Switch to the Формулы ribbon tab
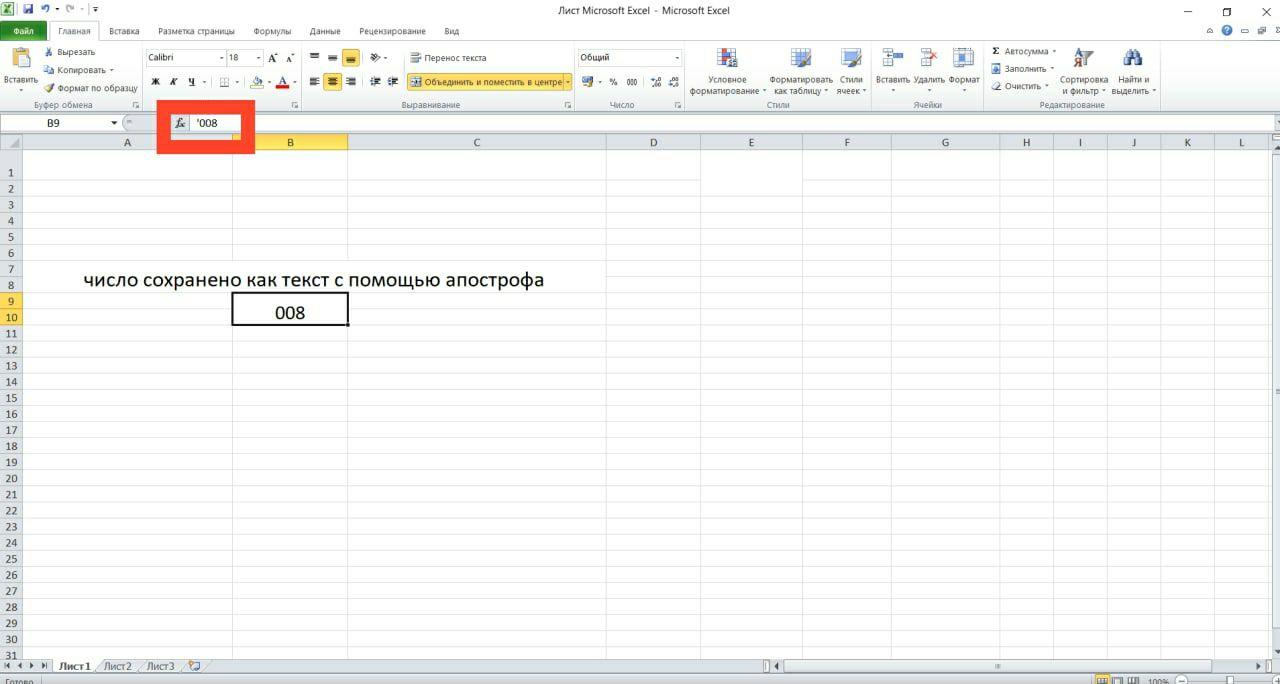Image resolution: width=1280 pixels, height=684 pixels. click(x=272, y=31)
